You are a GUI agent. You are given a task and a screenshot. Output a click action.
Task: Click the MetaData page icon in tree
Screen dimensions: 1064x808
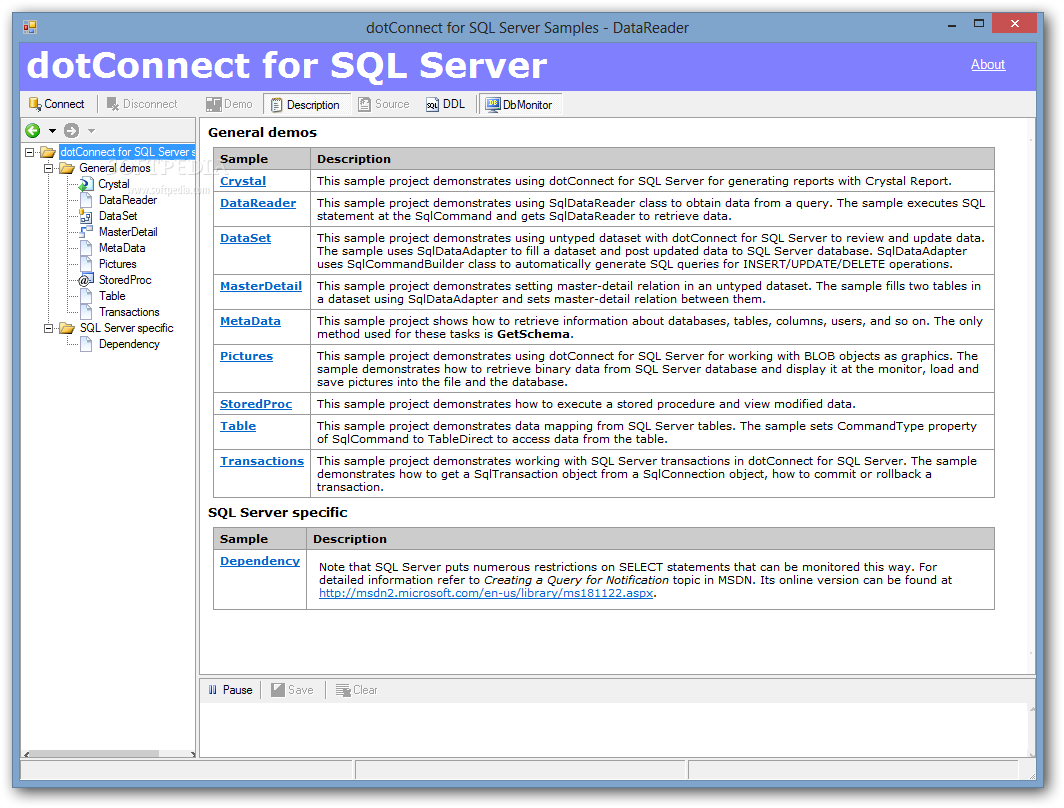pyautogui.click(x=86, y=248)
